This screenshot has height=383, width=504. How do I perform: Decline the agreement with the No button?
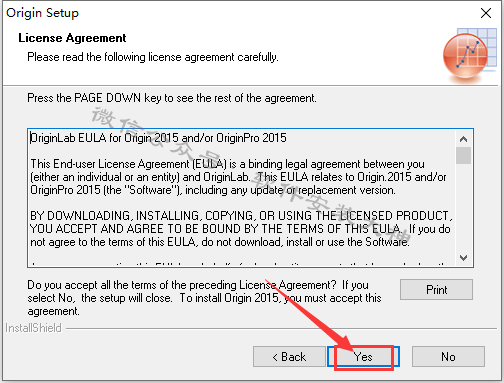coord(448,357)
